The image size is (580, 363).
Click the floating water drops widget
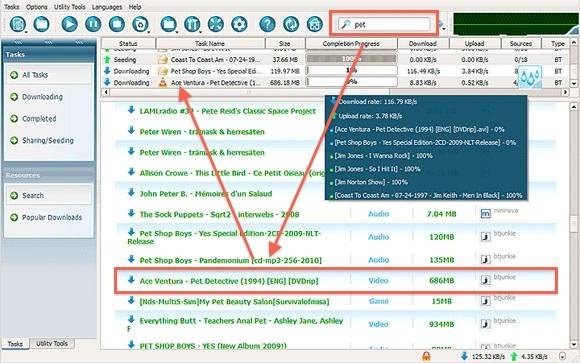coord(530,77)
